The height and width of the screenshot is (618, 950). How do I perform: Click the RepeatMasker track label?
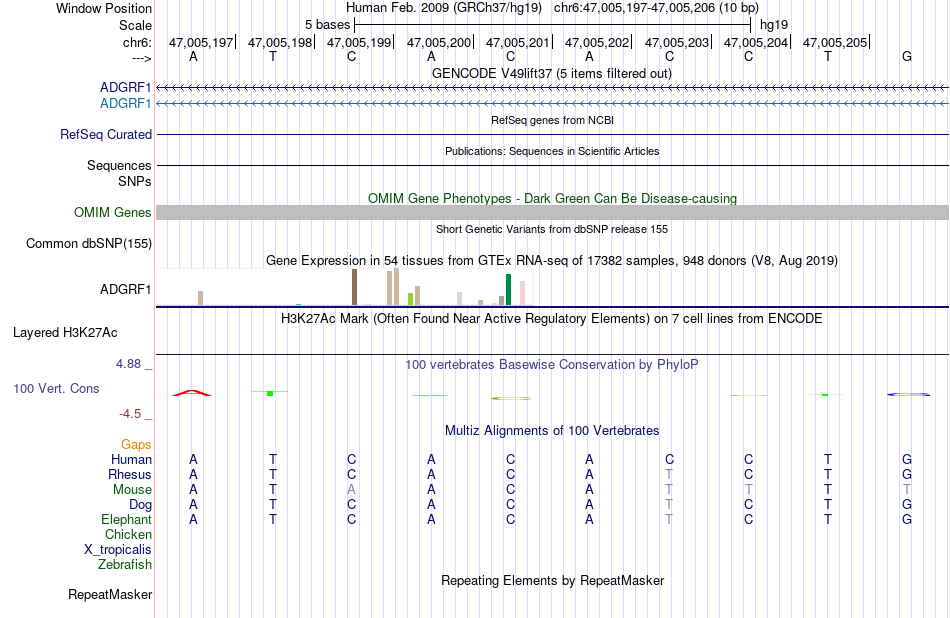click(x=110, y=594)
